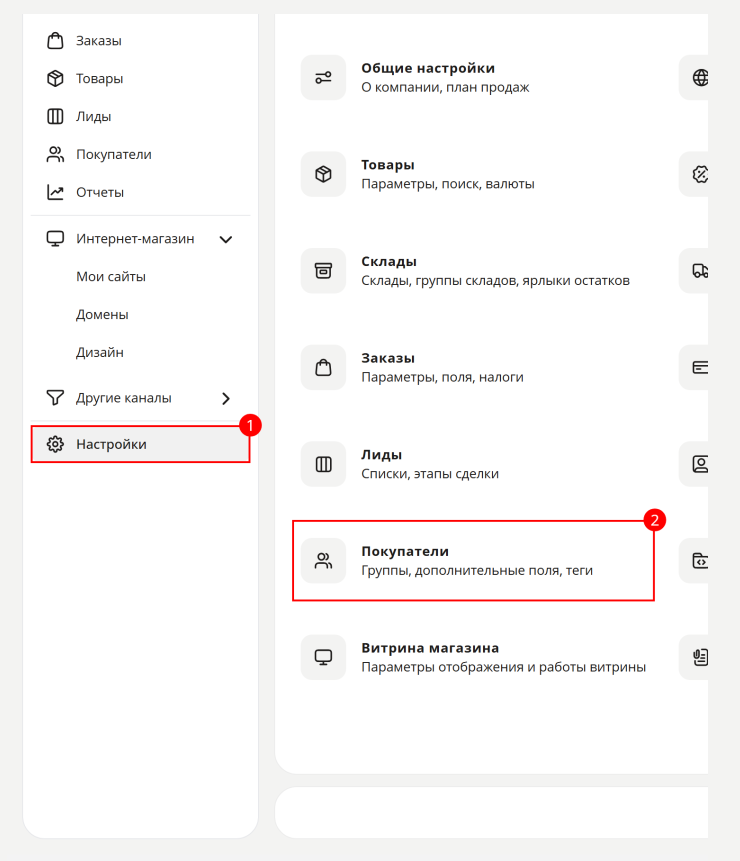Click the sliders icon for Общие настройки
The height and width of the screenshot is (861, 740).
(x=323, y=77)
